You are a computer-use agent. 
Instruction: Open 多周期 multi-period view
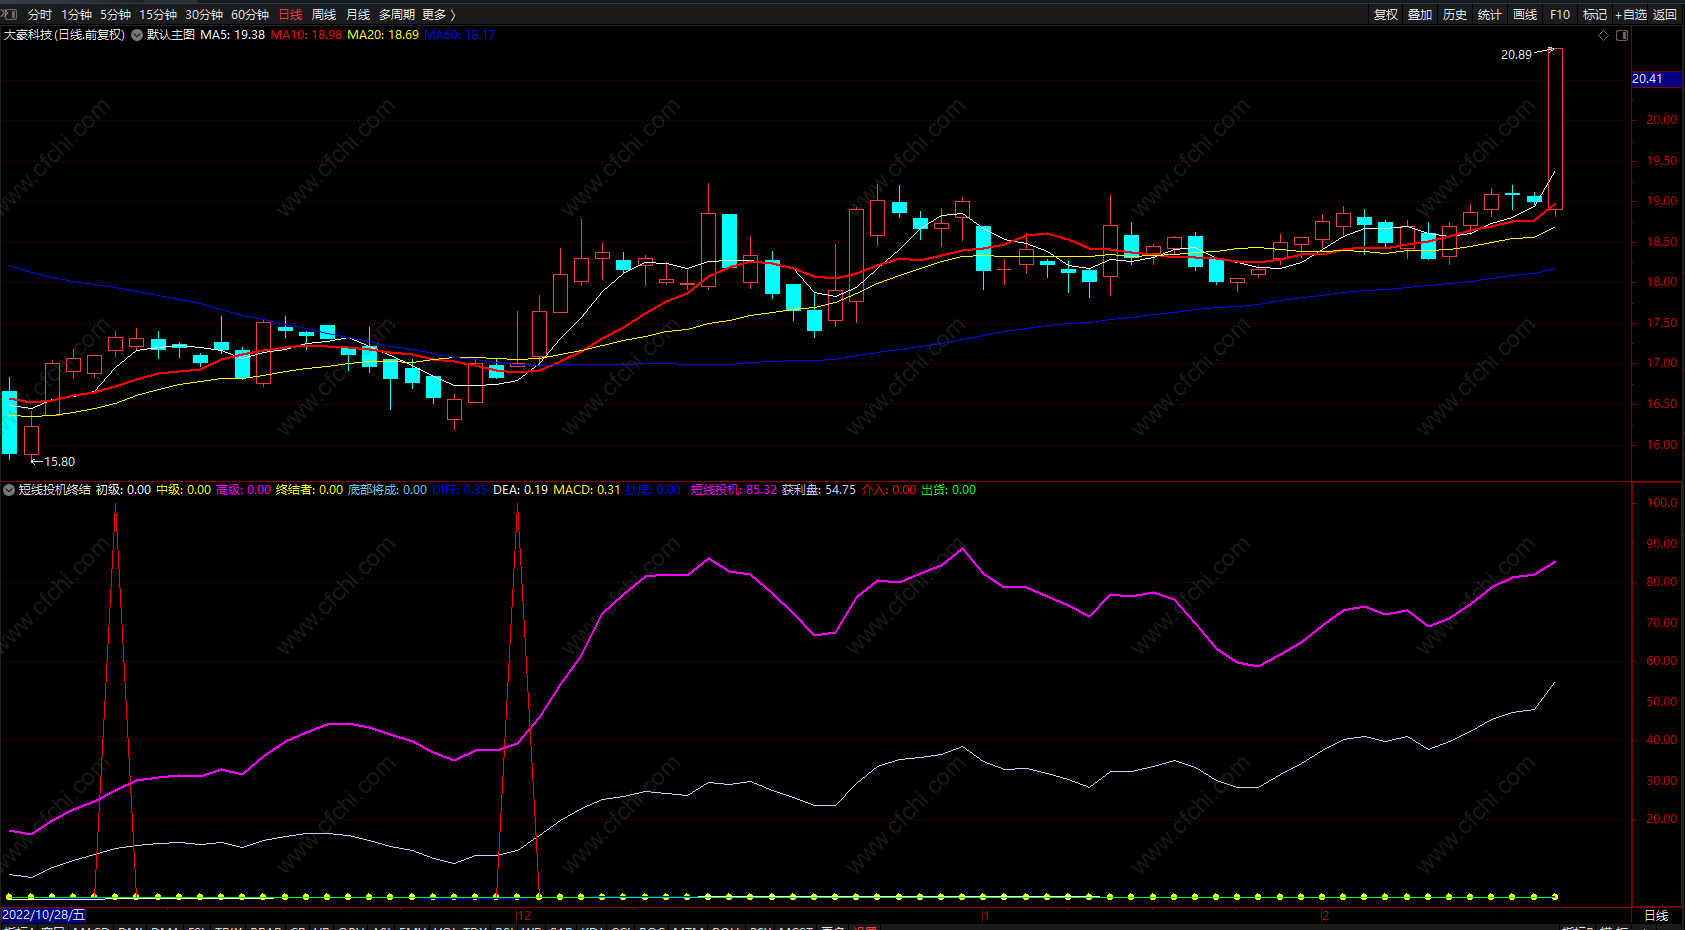(x=397, y=14)
